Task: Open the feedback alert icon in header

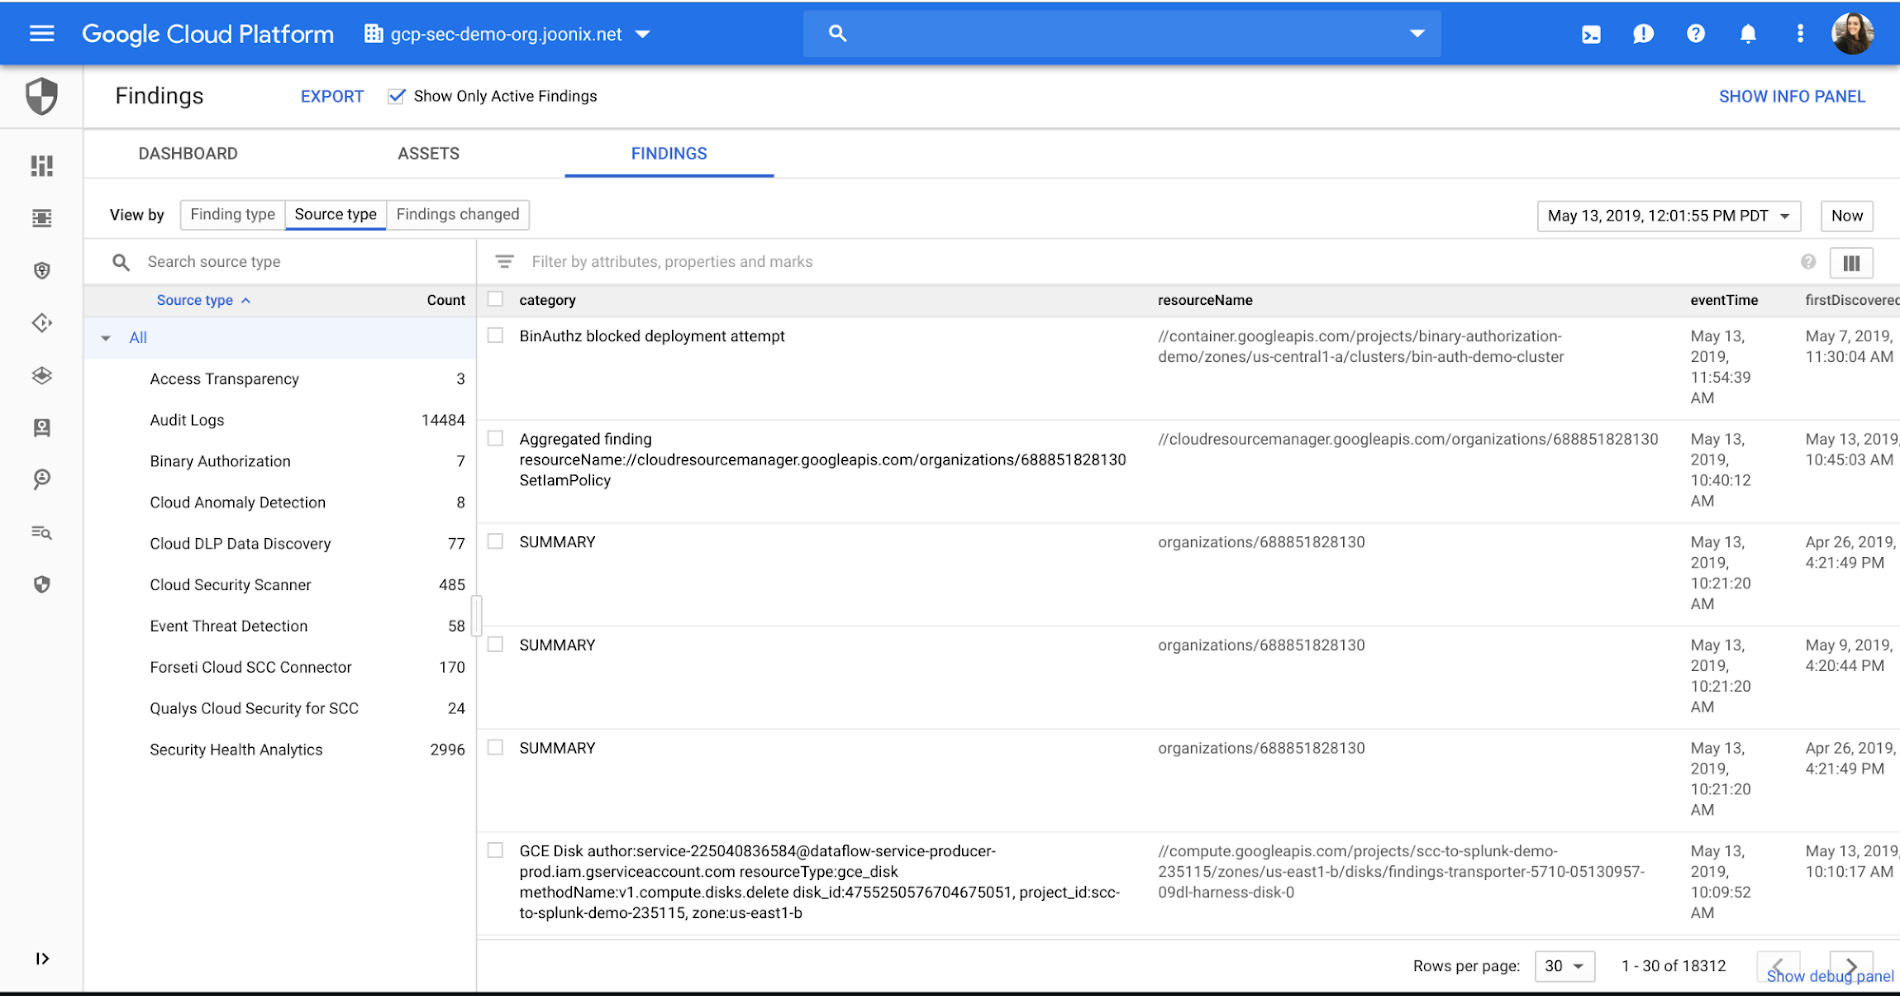Action: click(x=1643, y=35)
